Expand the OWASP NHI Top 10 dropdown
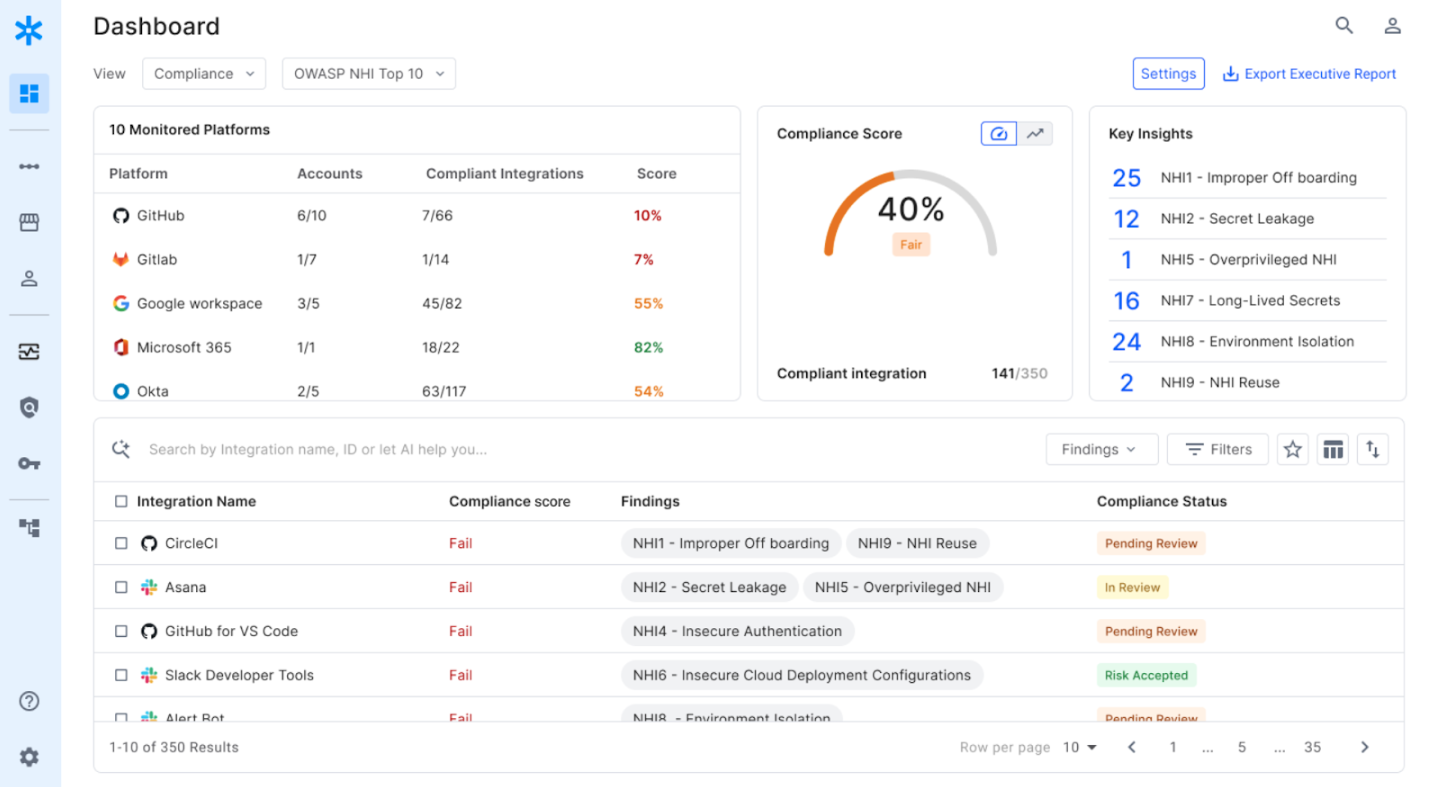The width and height of the screenshot is (1429, 787). point(368,74)
